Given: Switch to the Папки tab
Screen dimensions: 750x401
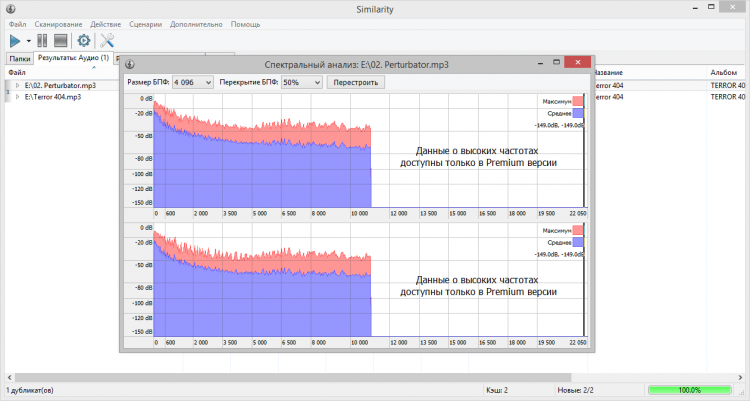Looking at the screenshot, I should [20, 58].
